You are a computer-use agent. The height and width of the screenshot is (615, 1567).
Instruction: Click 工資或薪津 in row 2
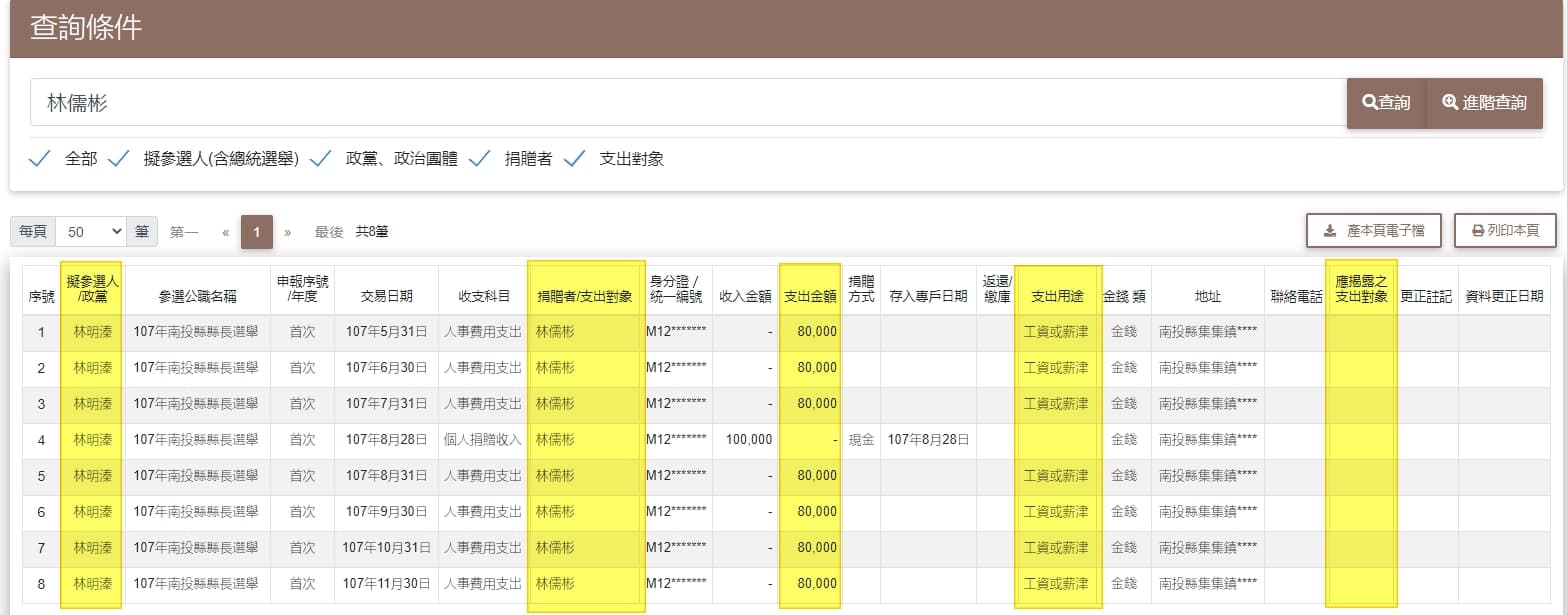tap(1056, 368)
